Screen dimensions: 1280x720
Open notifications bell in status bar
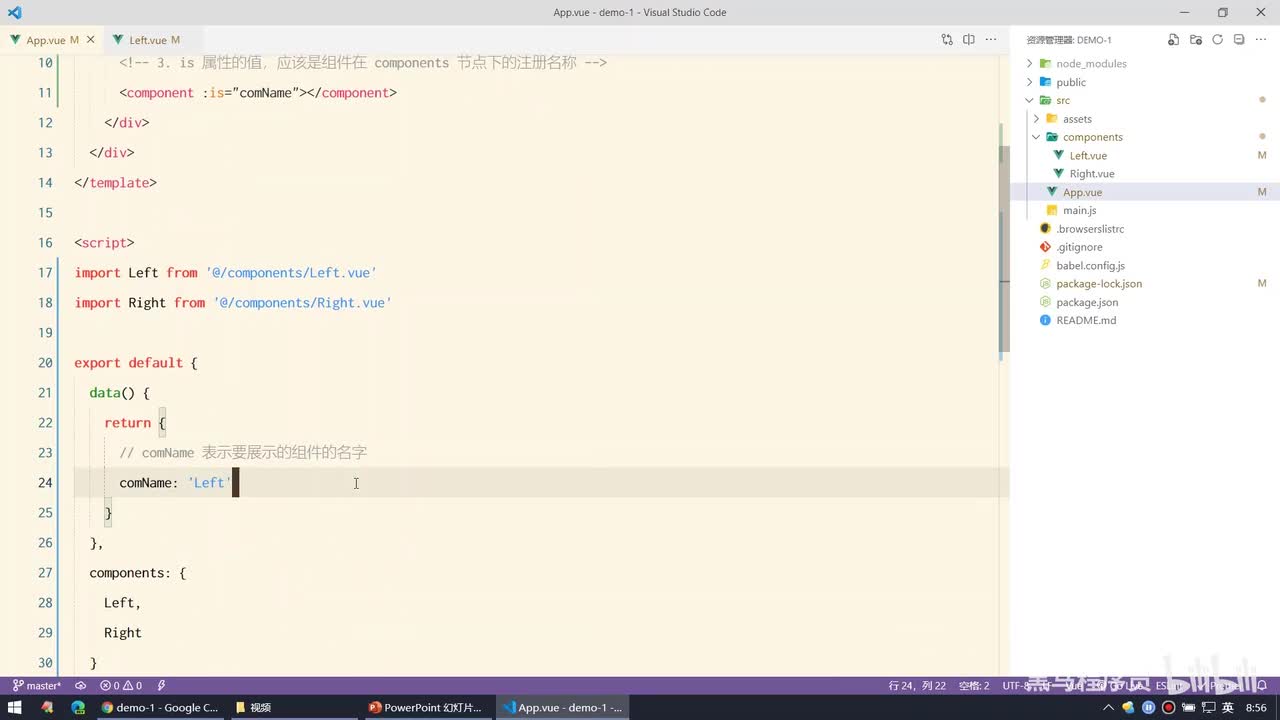1262,686
